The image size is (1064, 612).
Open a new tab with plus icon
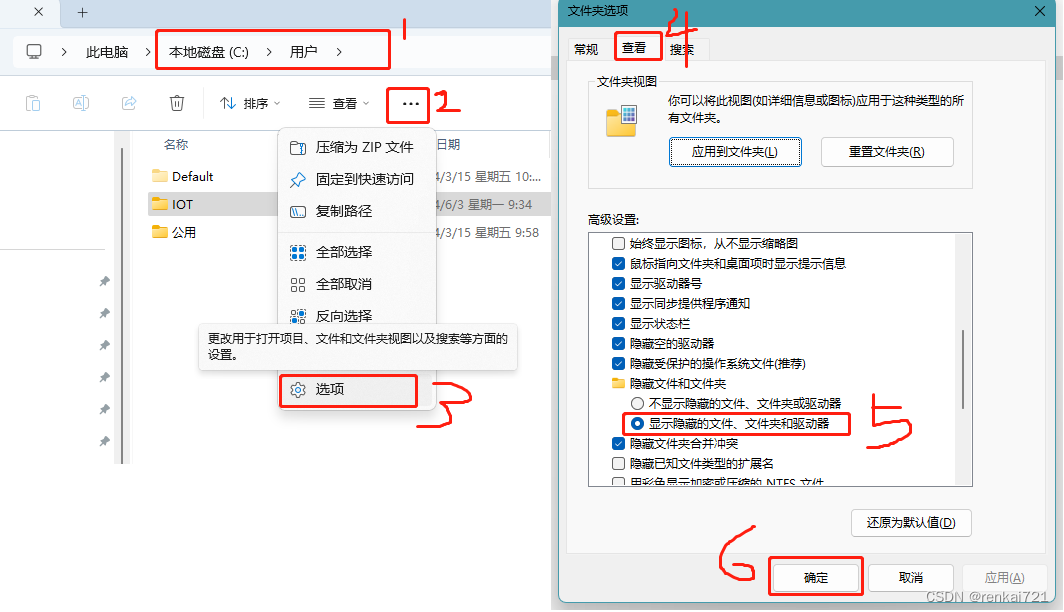point(82,12)
